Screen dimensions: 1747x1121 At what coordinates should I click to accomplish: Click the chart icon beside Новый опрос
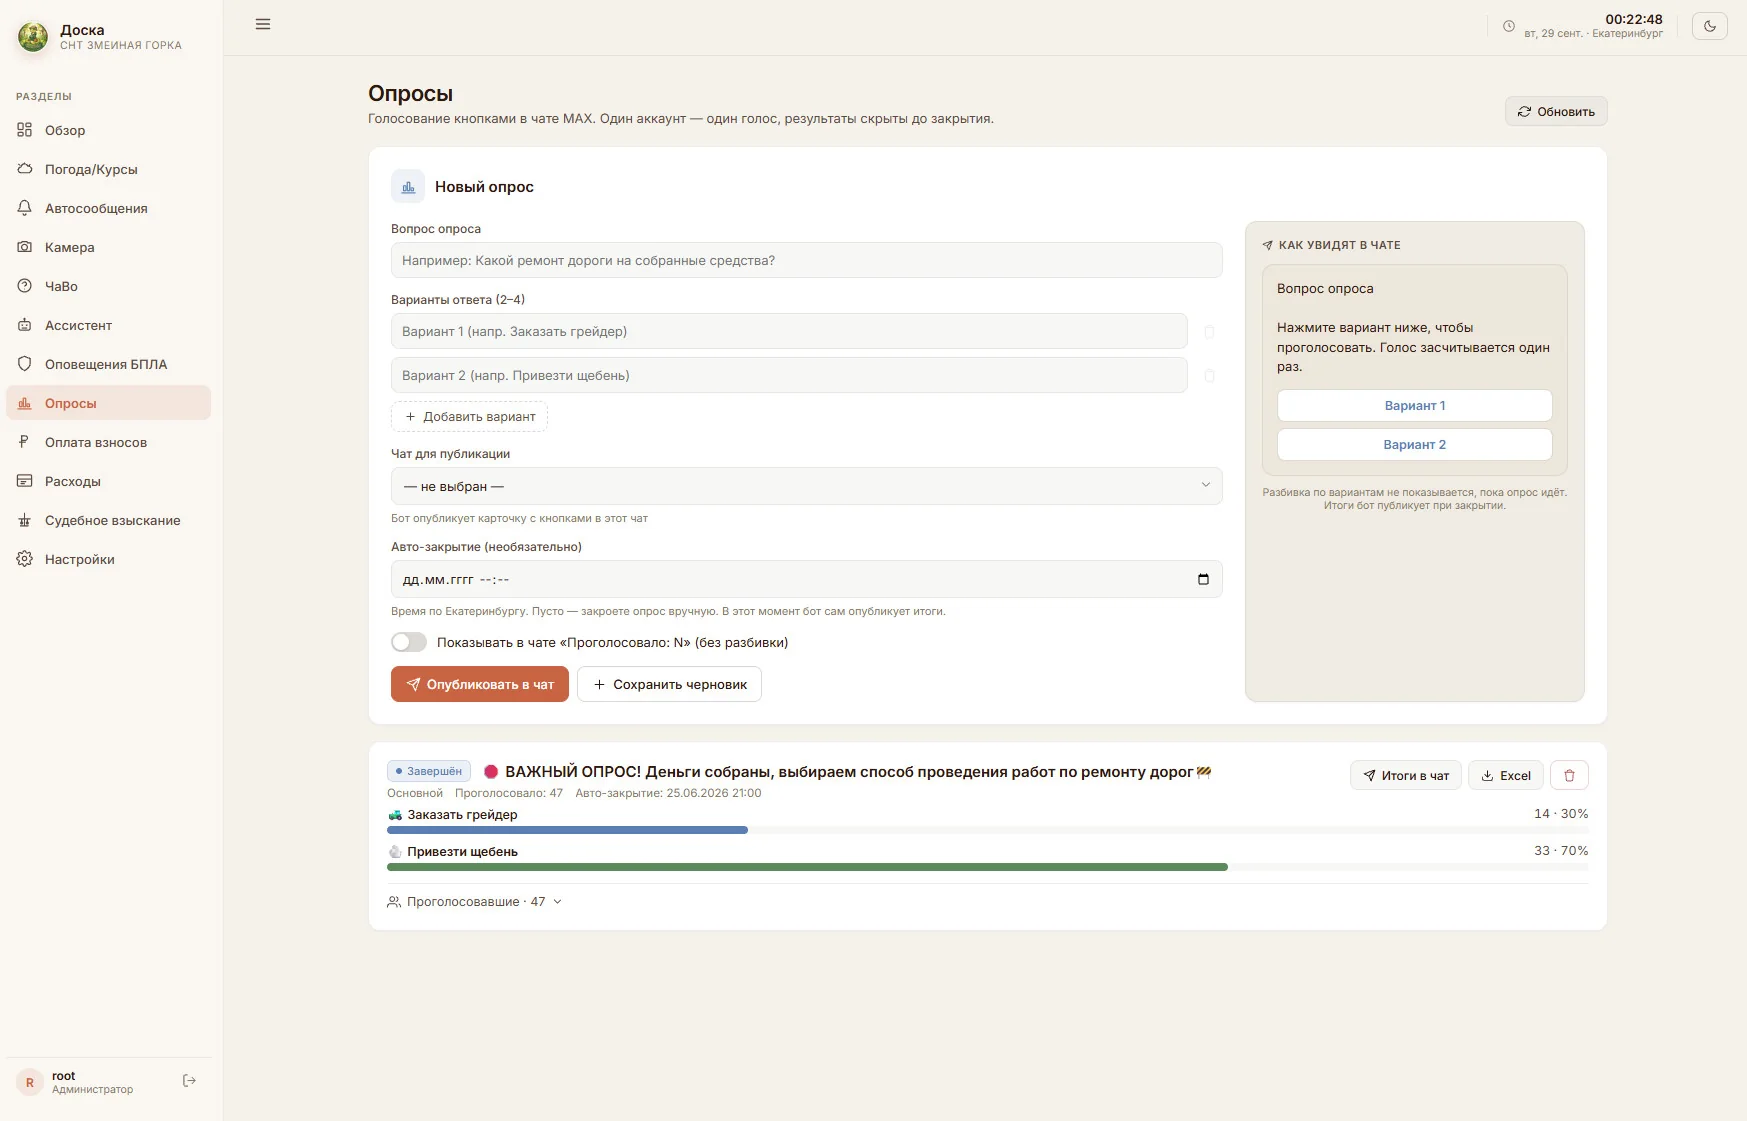[x=408, y=187]
